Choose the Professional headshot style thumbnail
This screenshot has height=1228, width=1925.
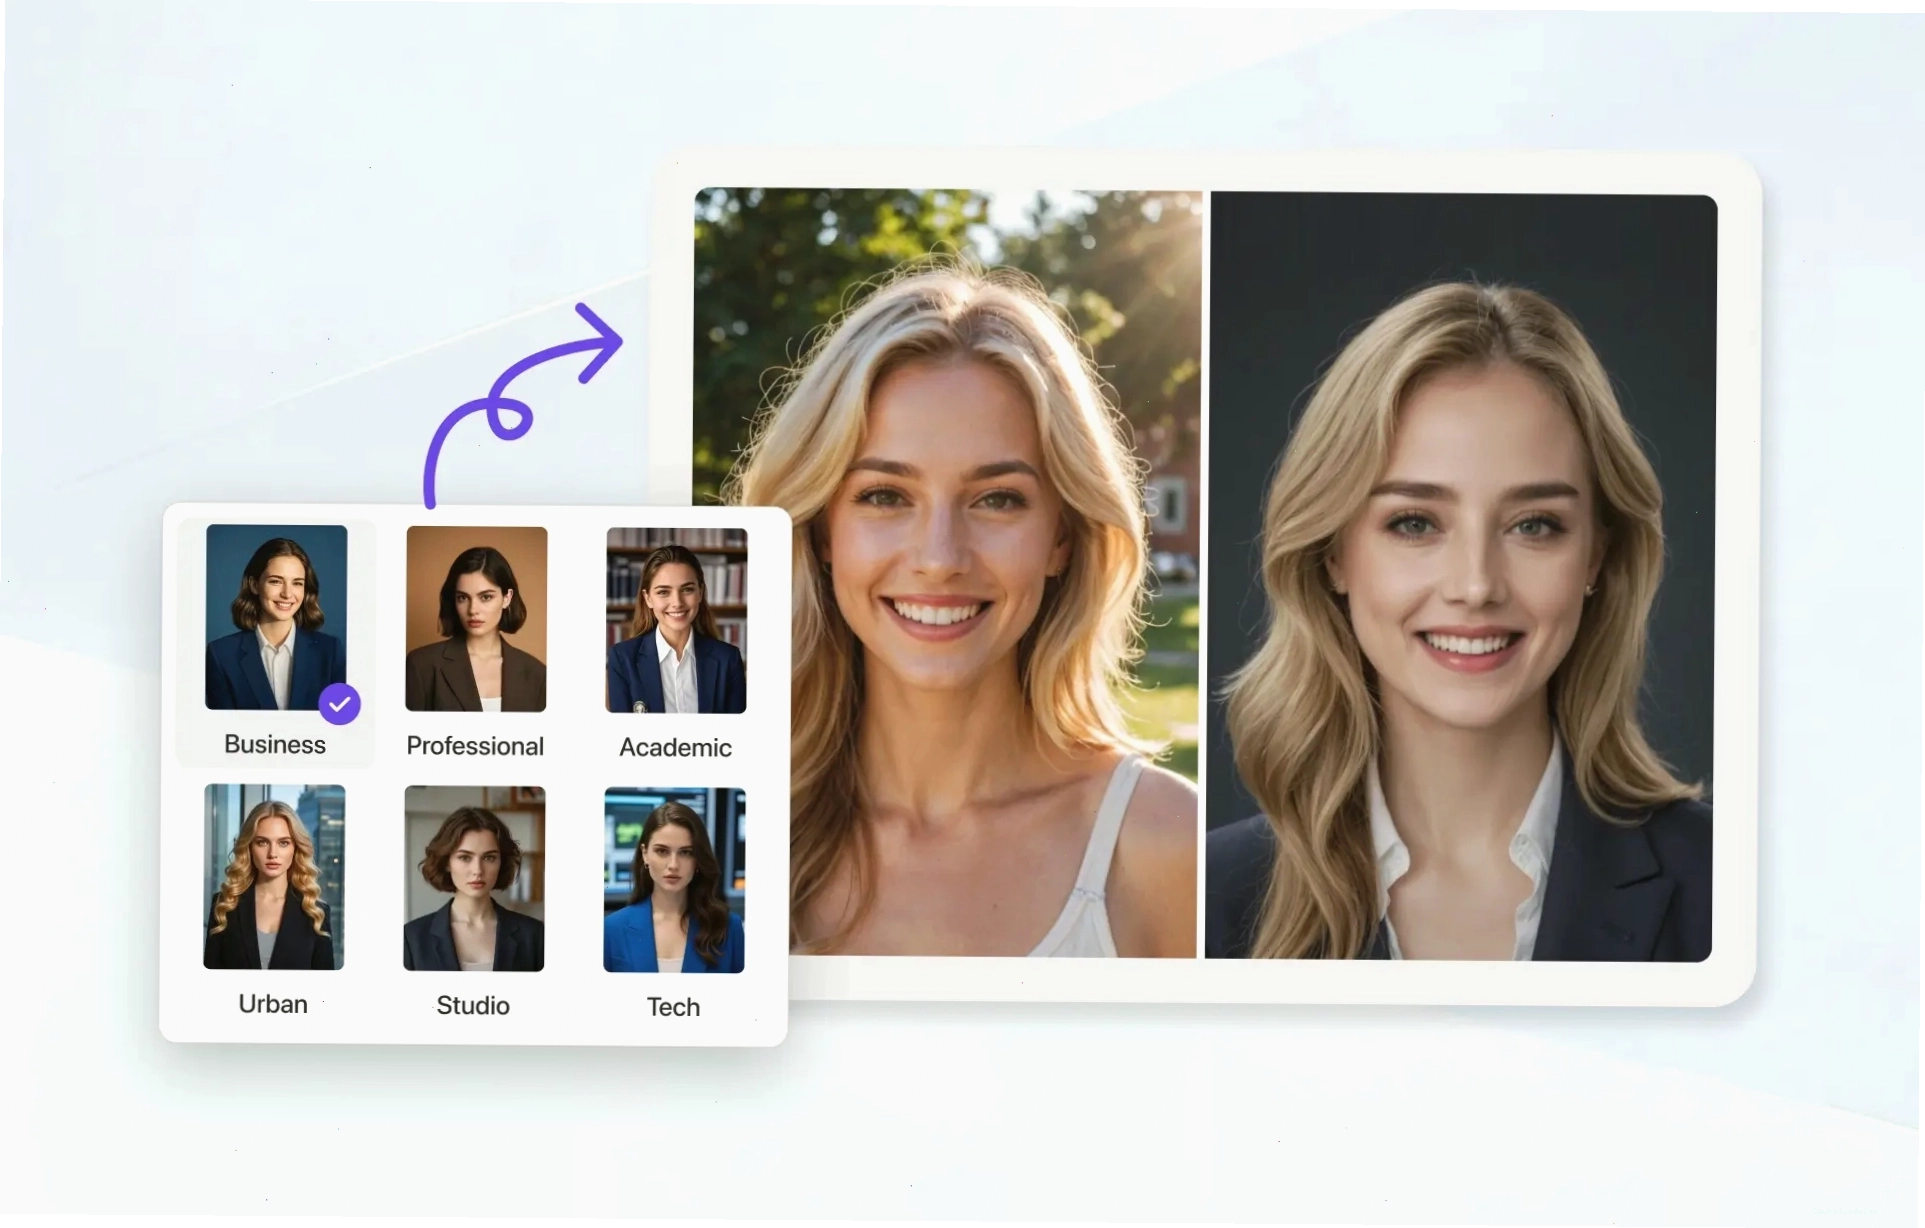[476, 619]
